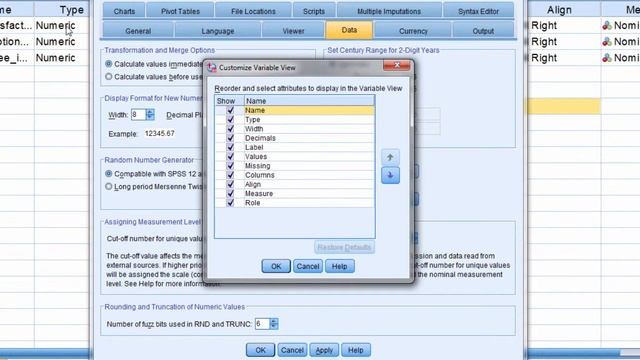
Task: Toggle the Decimals attribute checkbox
Action: click(230, 138)
